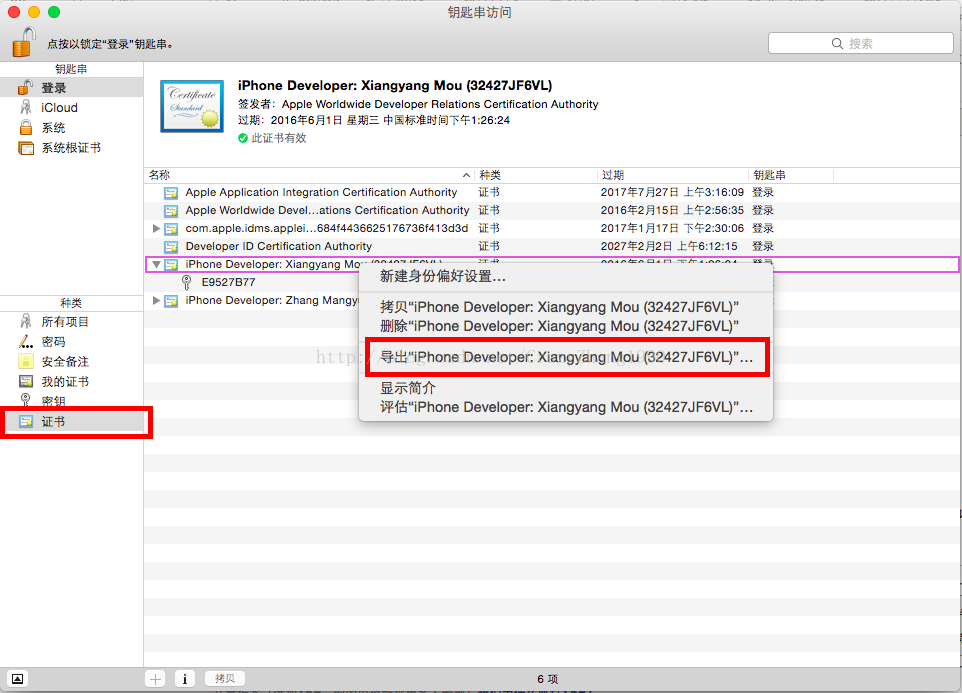The width and height of the screenshot is (962, 693).
Task: Choose 拷贝 iPhone Developer: Xiangyang Mou menu item
Action: [566, 307]
